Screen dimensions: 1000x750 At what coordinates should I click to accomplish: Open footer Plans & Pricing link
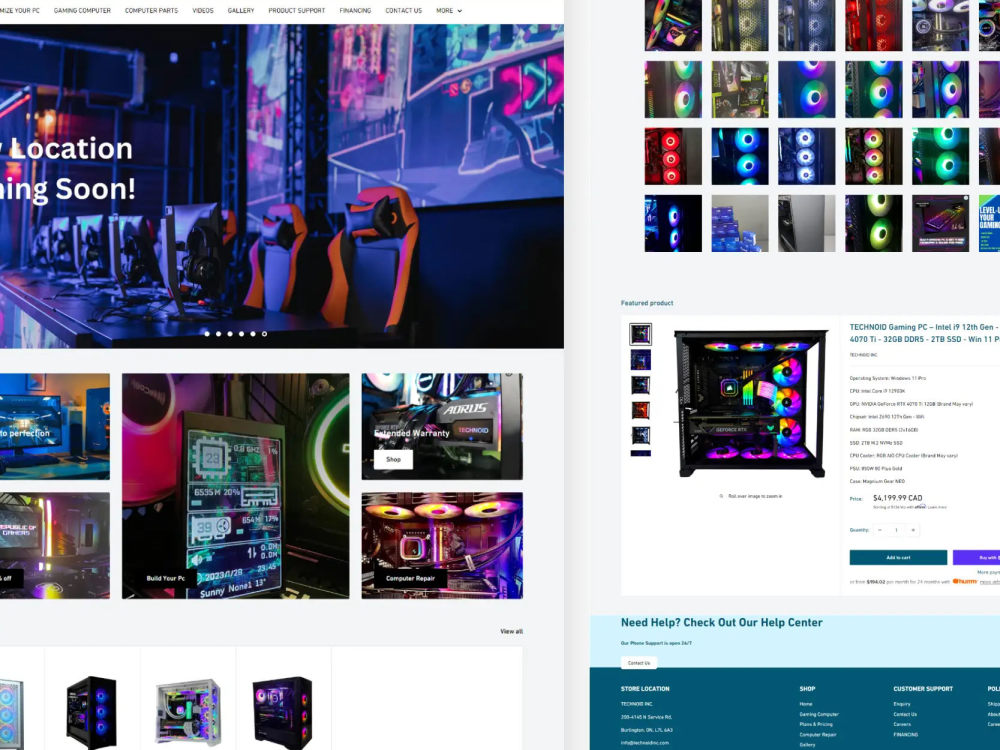pyautogui.click(x=816, y=724)
